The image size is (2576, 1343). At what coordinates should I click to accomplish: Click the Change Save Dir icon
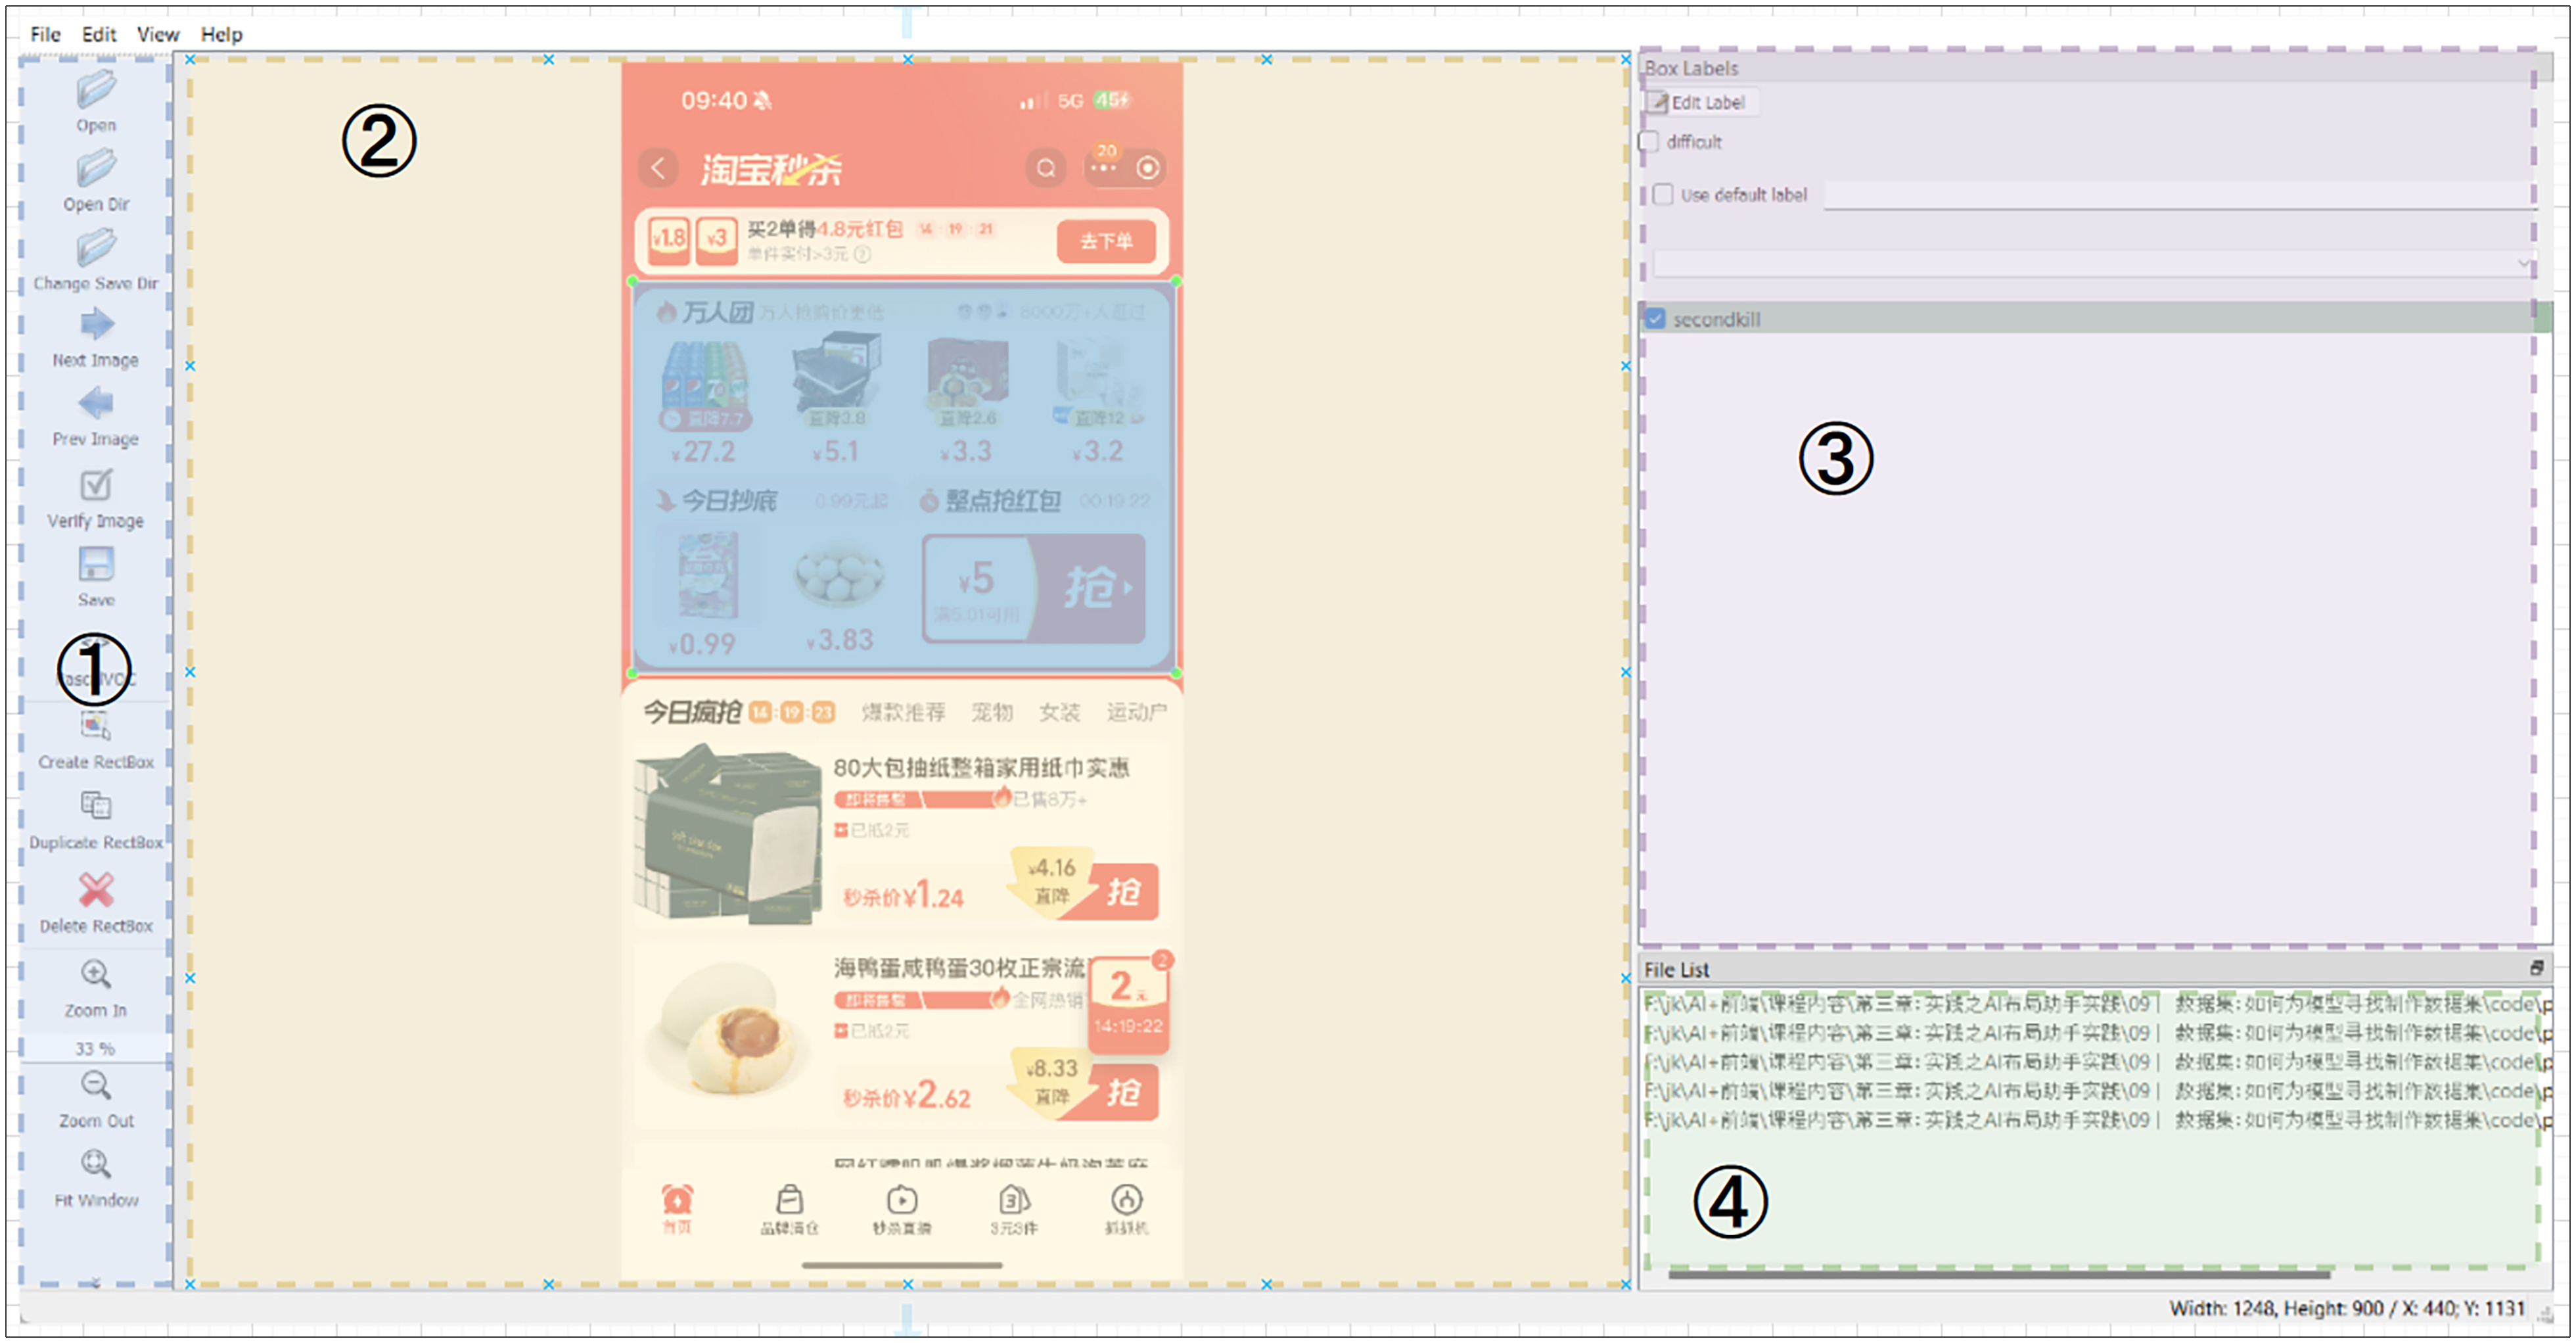pyautogui.click(x=96, y=247)
